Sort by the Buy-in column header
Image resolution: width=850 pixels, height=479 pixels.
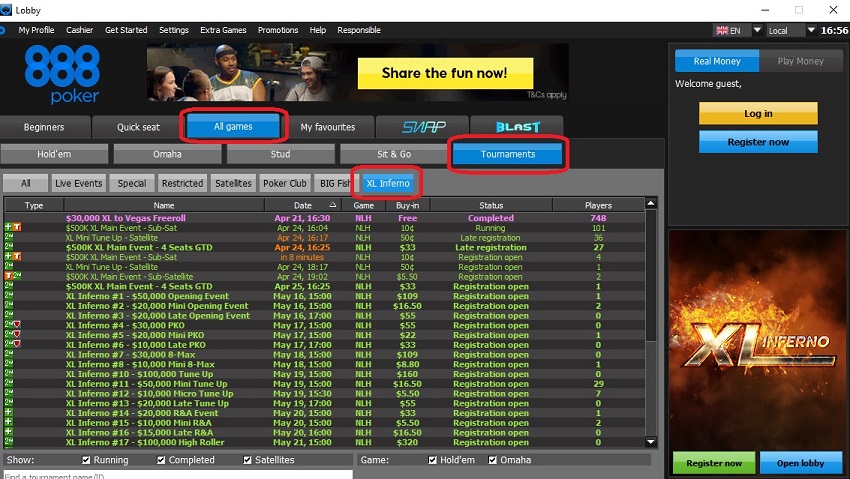tap(408, 205)
